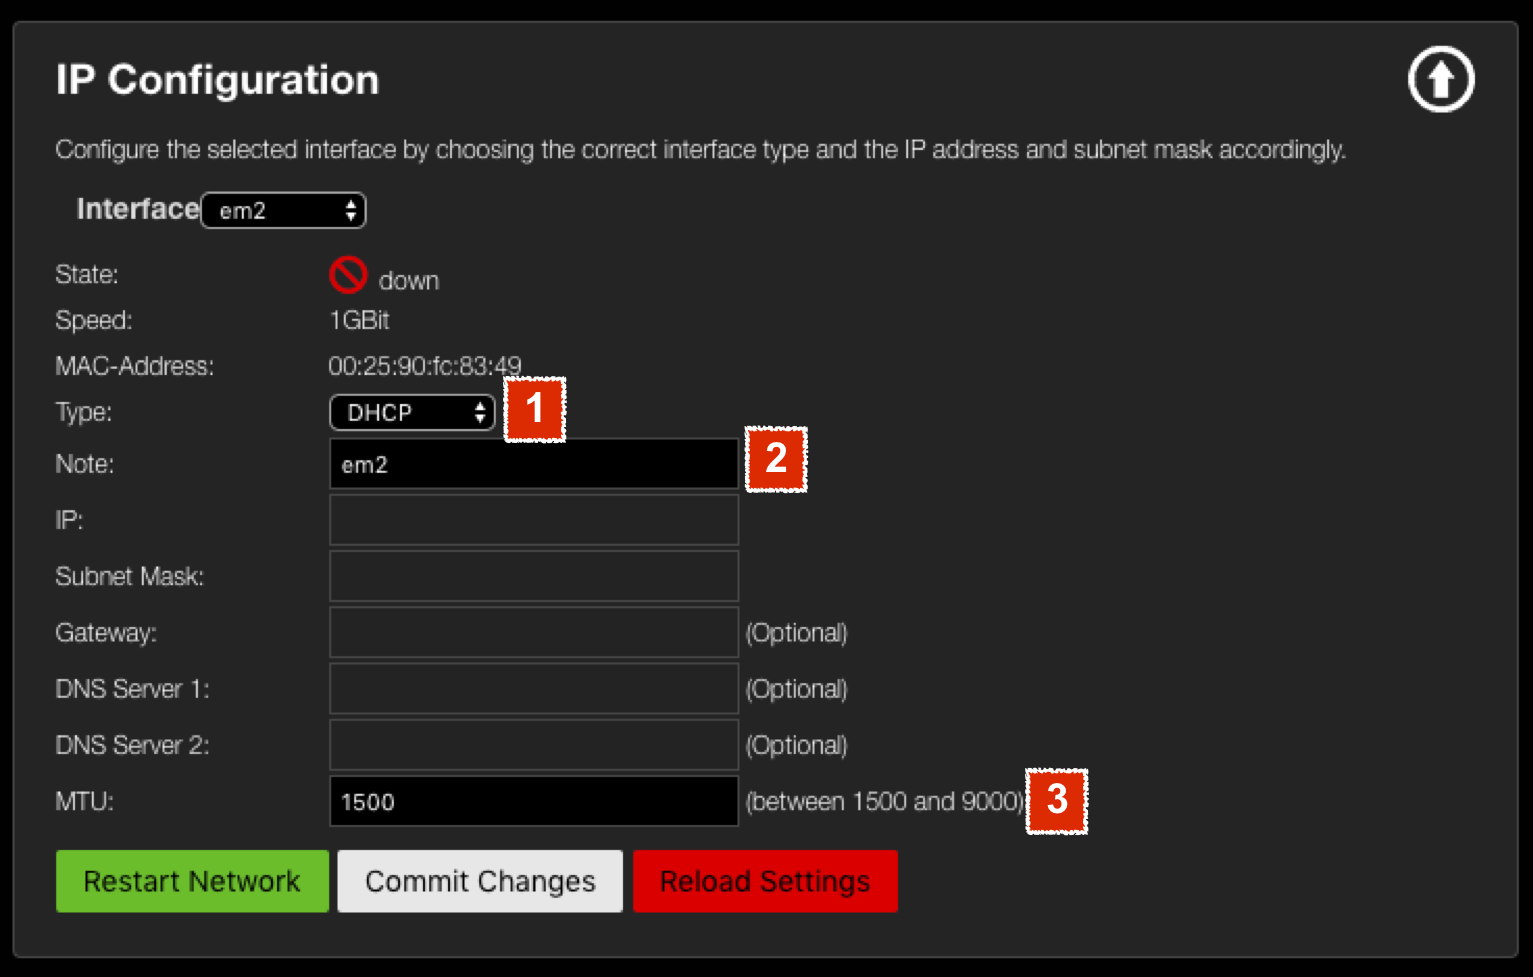Image resolution: width=1533 pixels, height=977 pixels.
Task: Click the (Optional) hint beside DNS Server 1
Action: 797,689
